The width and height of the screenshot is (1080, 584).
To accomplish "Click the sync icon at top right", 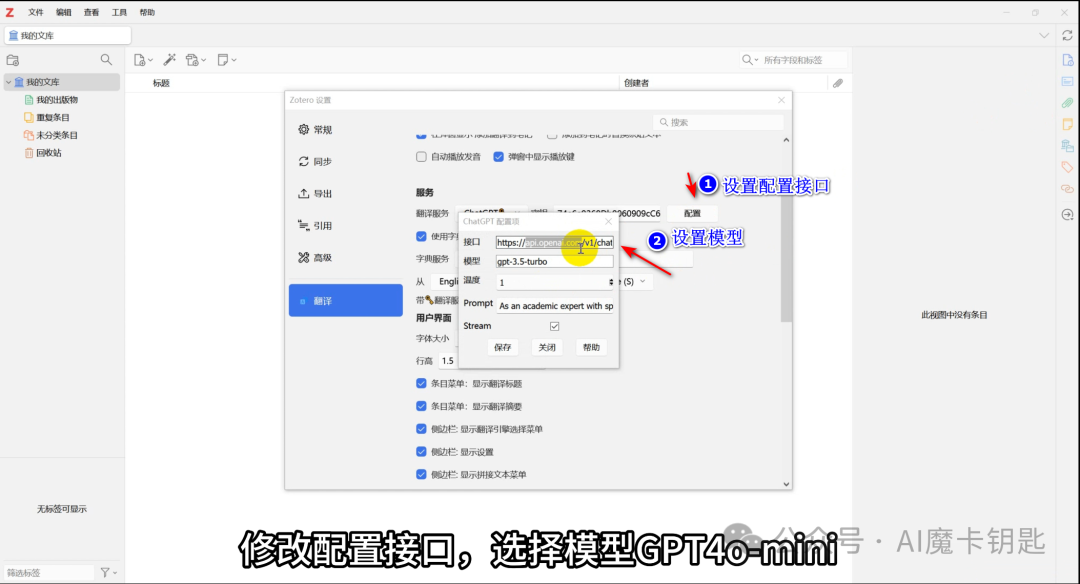I will 1068,35.
